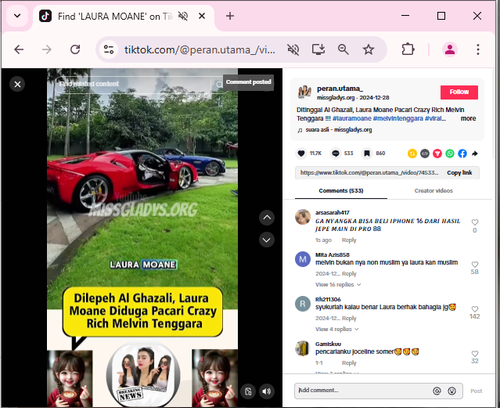Click the Add comment input field
Viewport: 500px width, 408px height.
click(363, 391)
